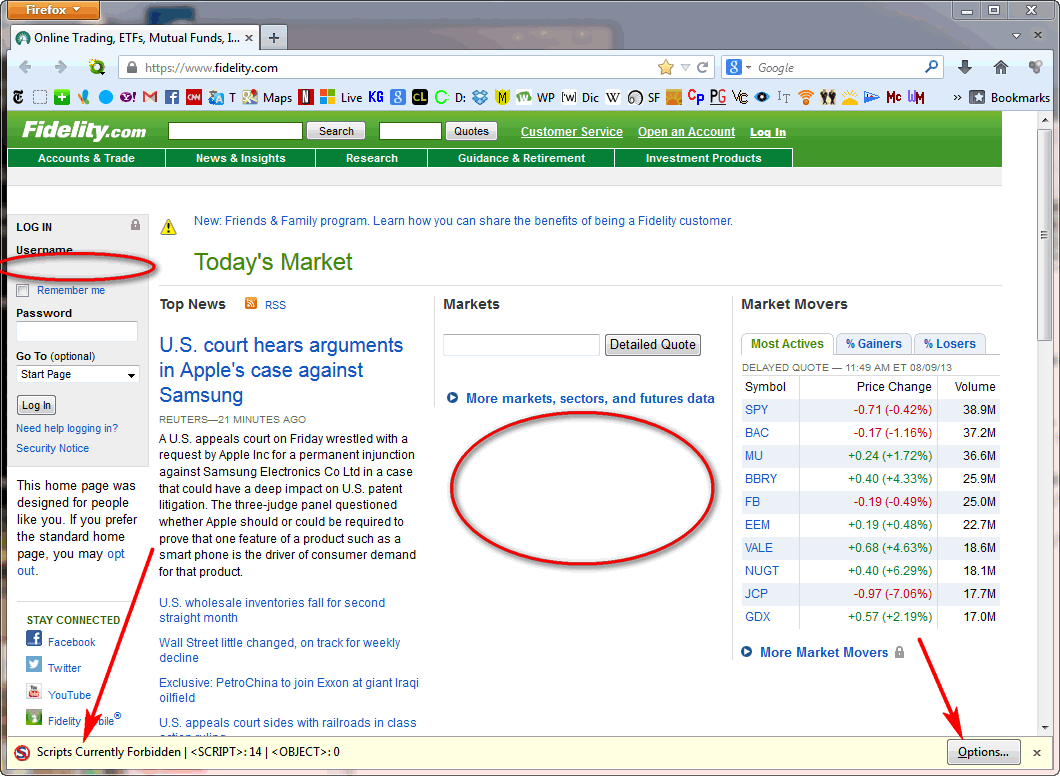
Task: Click the Need help logging in? link
Action: [x=67, y=429]
